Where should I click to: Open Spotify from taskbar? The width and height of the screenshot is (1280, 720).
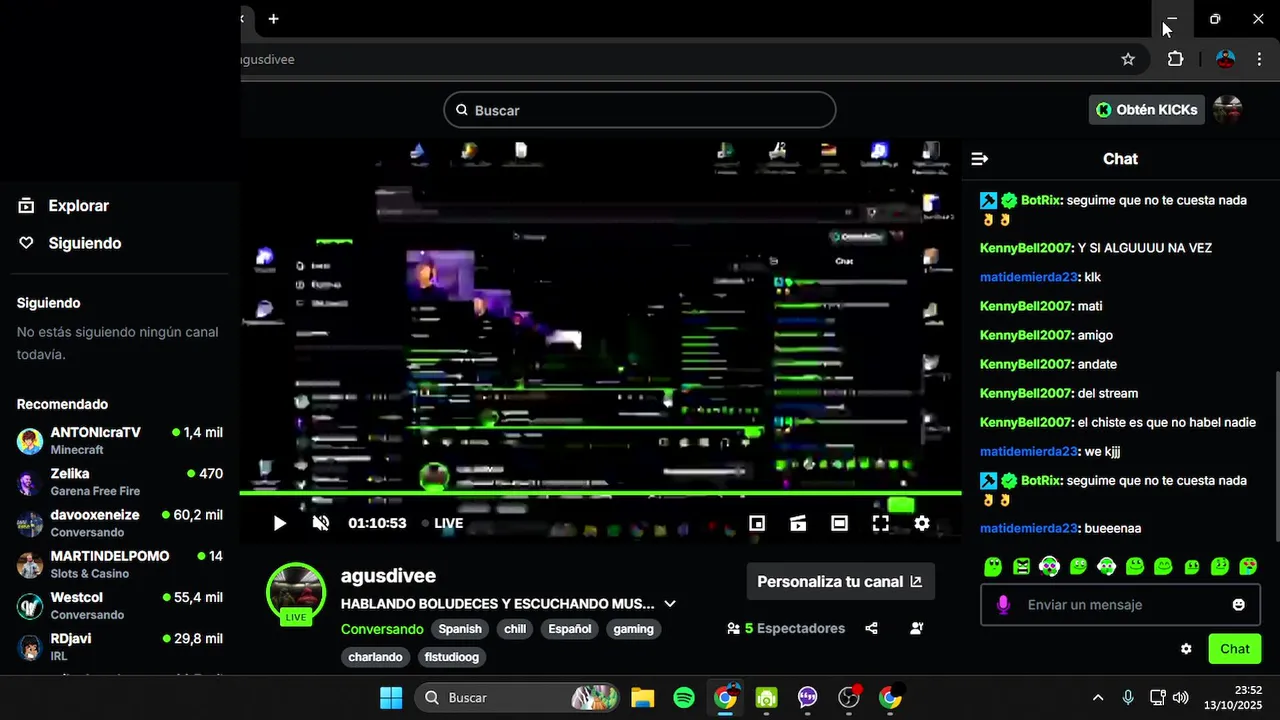click(684, 698)
